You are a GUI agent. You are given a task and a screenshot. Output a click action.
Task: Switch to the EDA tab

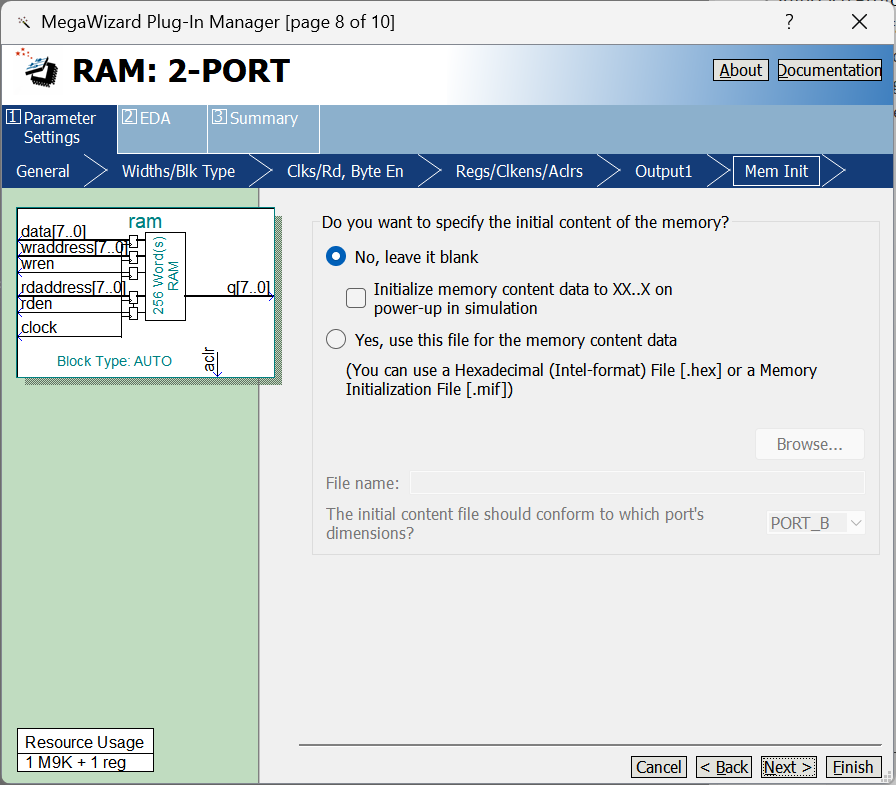point(162,129)
